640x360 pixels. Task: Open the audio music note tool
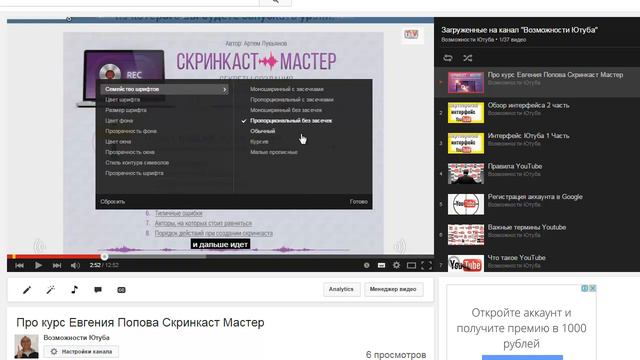coord(74,290)
